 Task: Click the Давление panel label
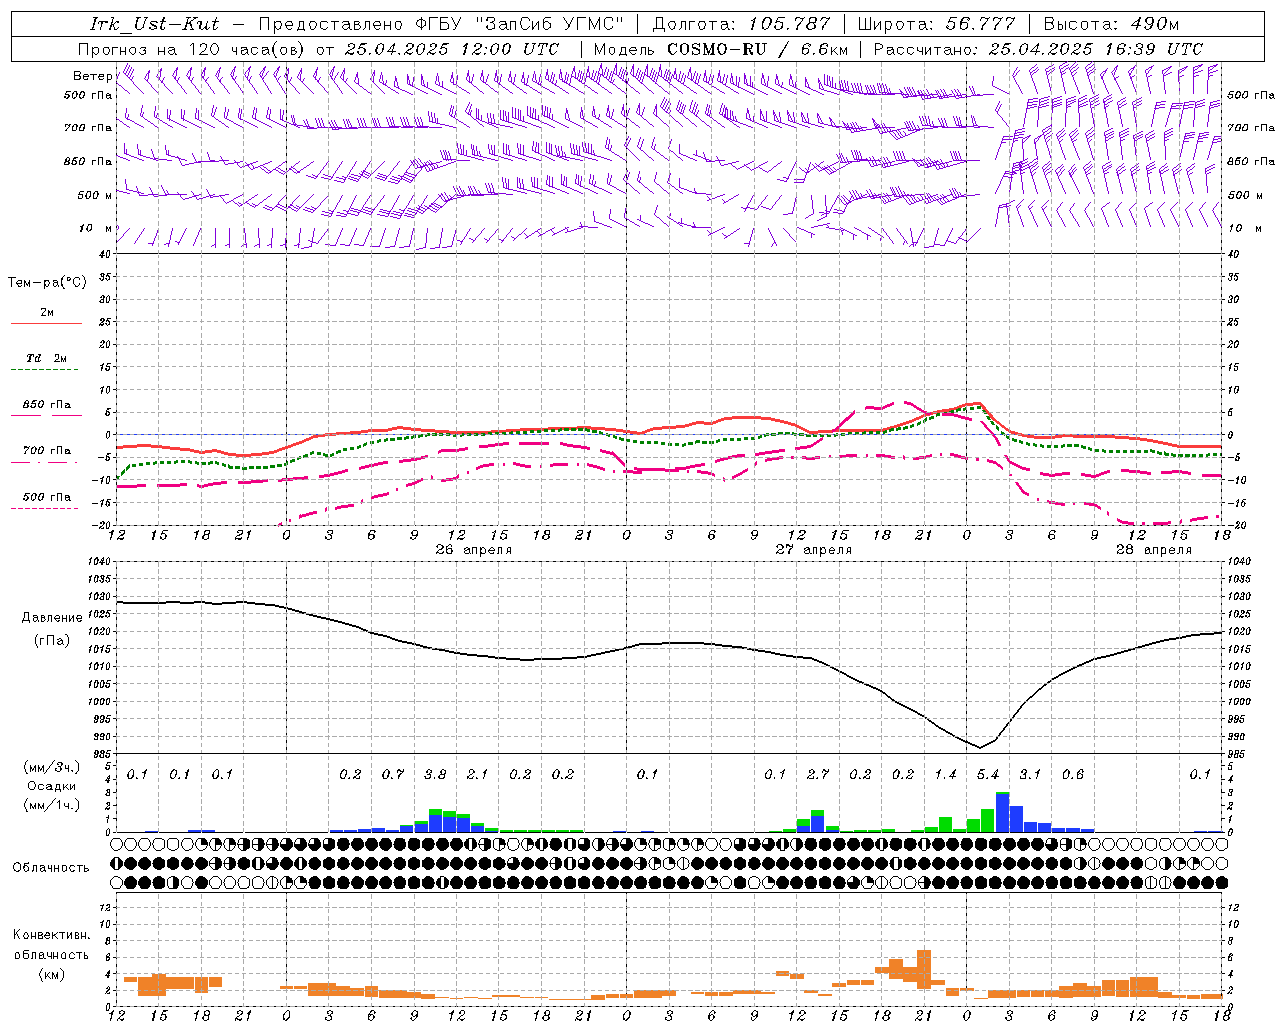[52, 618]
